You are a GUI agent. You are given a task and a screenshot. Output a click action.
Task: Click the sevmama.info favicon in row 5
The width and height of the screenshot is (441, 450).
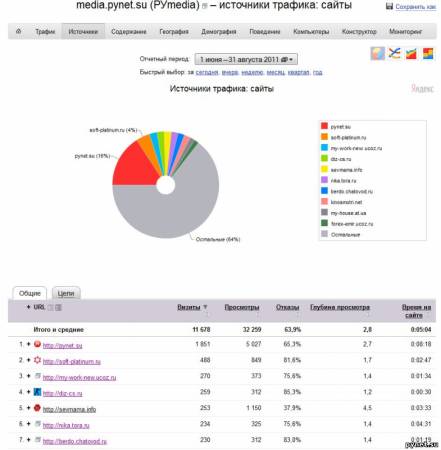37,408
